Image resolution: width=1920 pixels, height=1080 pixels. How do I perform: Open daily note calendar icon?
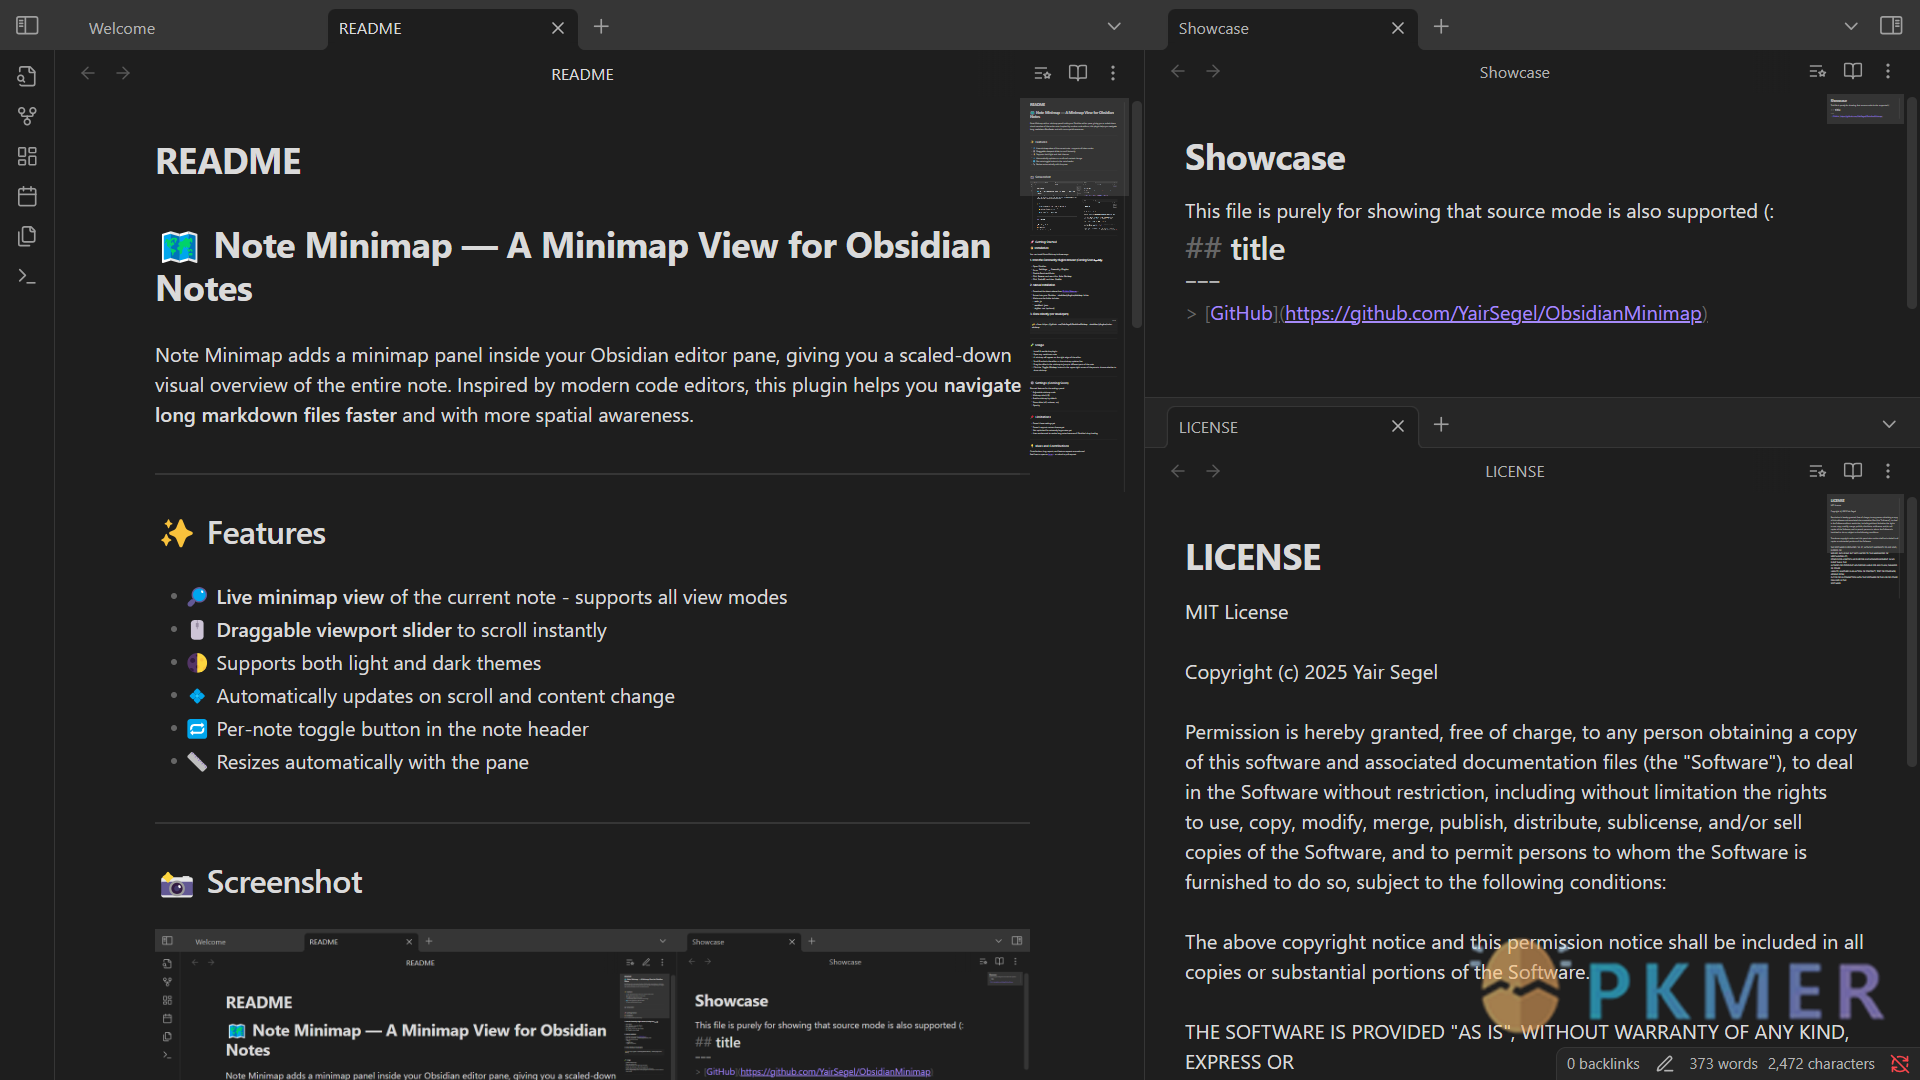pos(27,196)
